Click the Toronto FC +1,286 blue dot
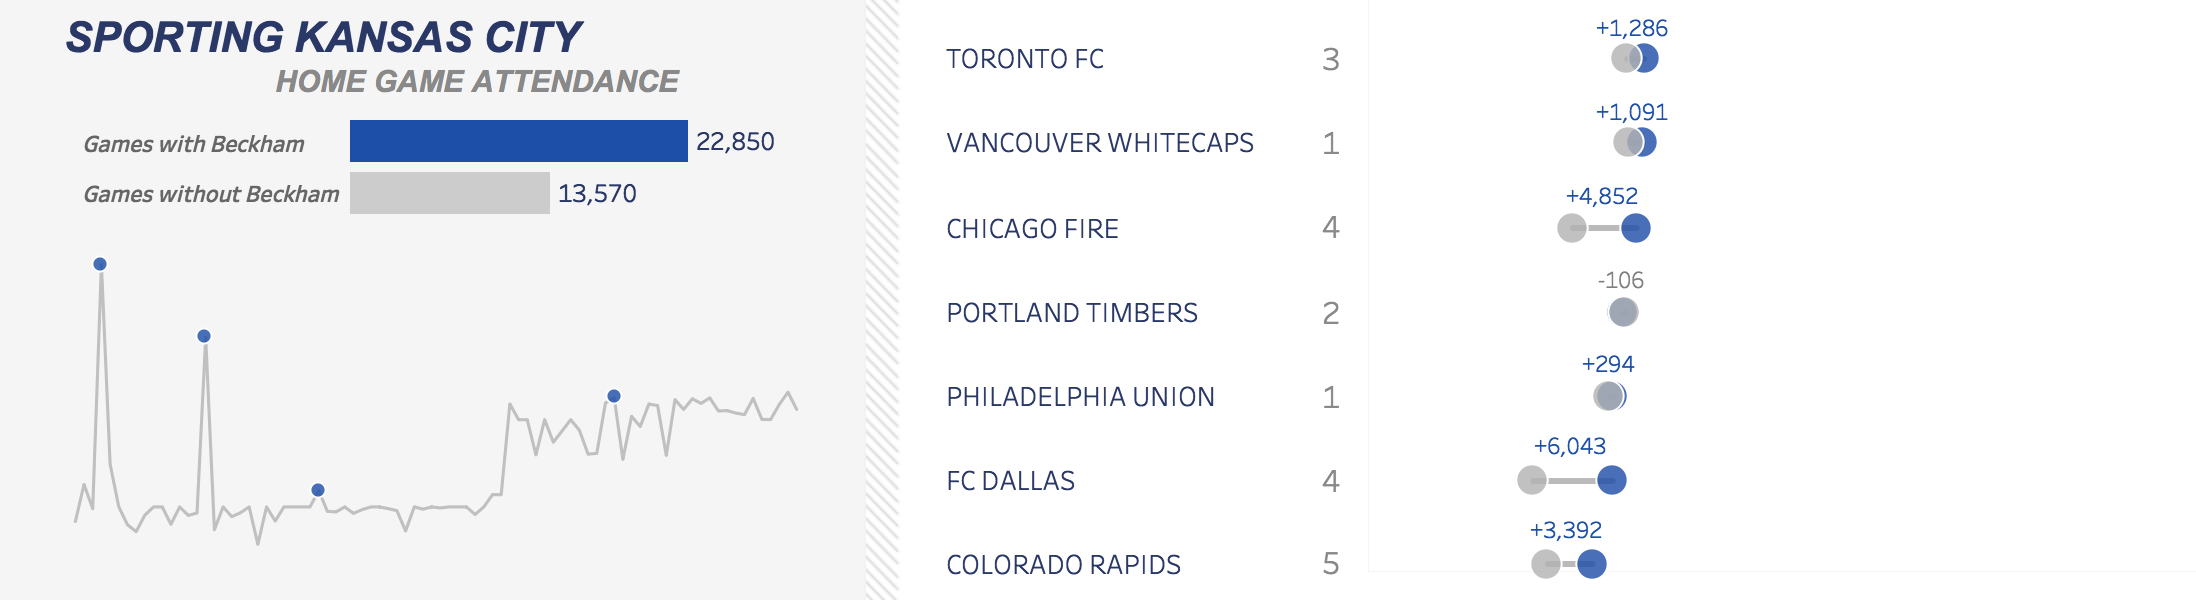 (1645, 58)
